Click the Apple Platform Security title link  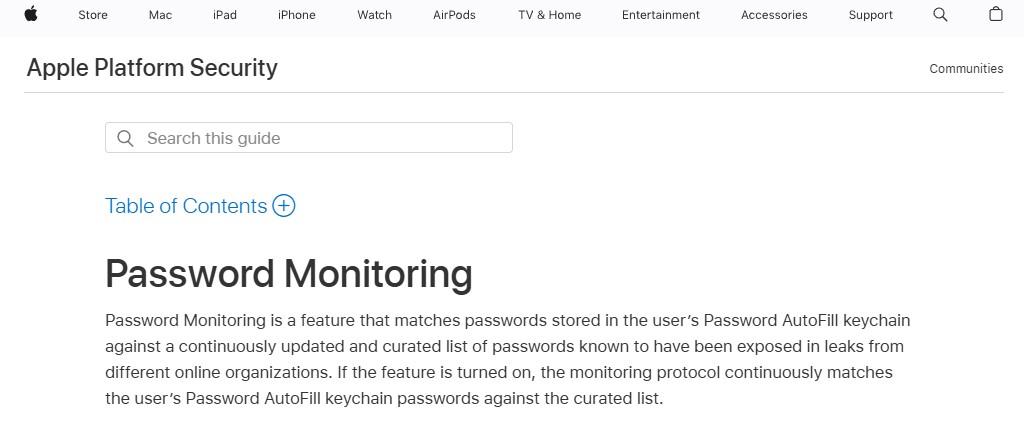(x=152, y=68)
